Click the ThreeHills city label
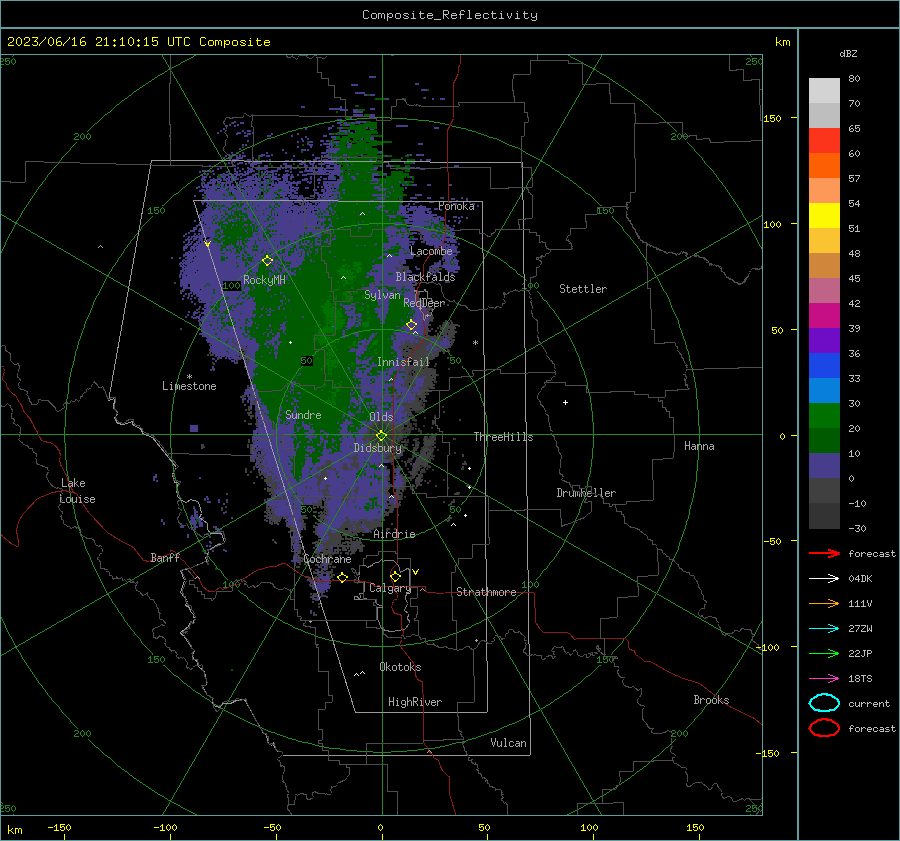Viewport: 900px width, 841px height. [503, 437]
